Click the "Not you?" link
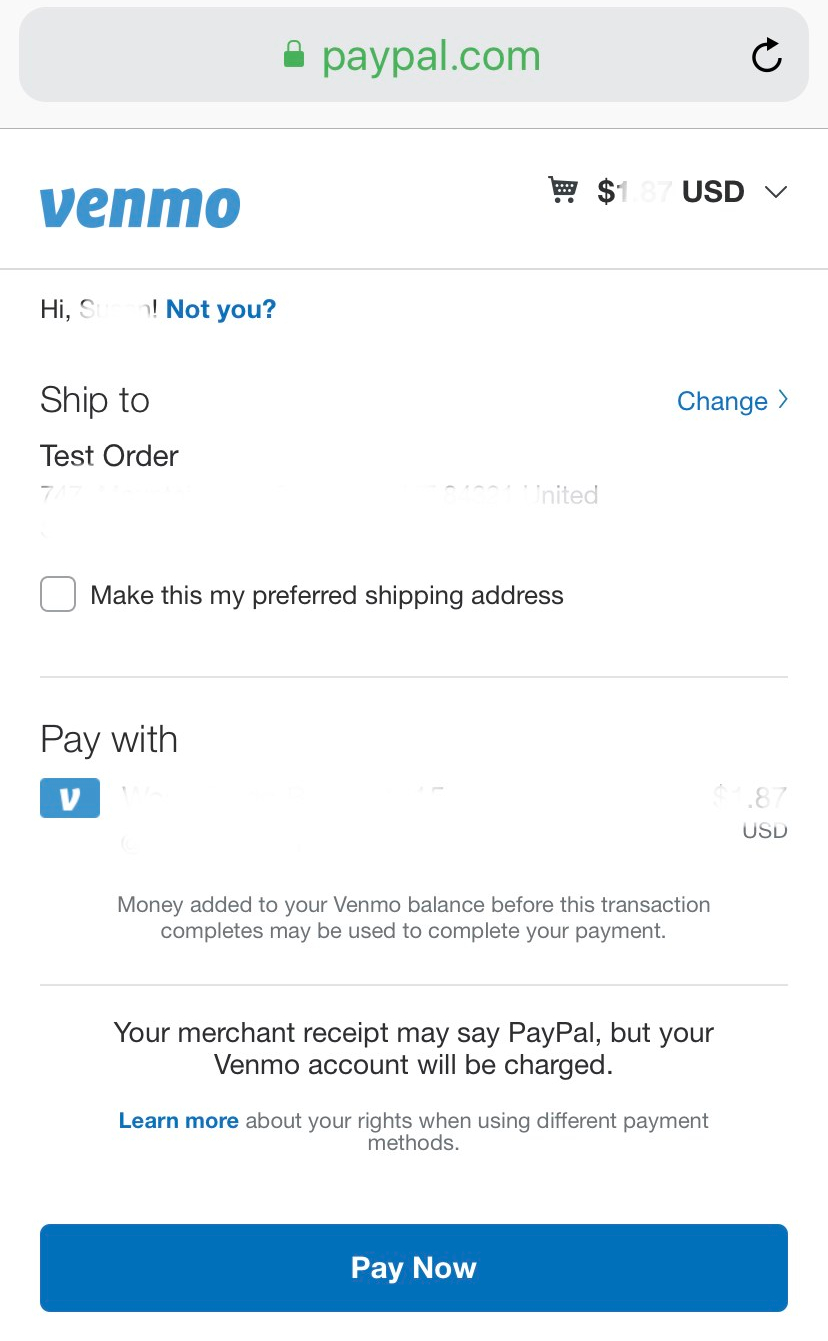 click(221, 310)
